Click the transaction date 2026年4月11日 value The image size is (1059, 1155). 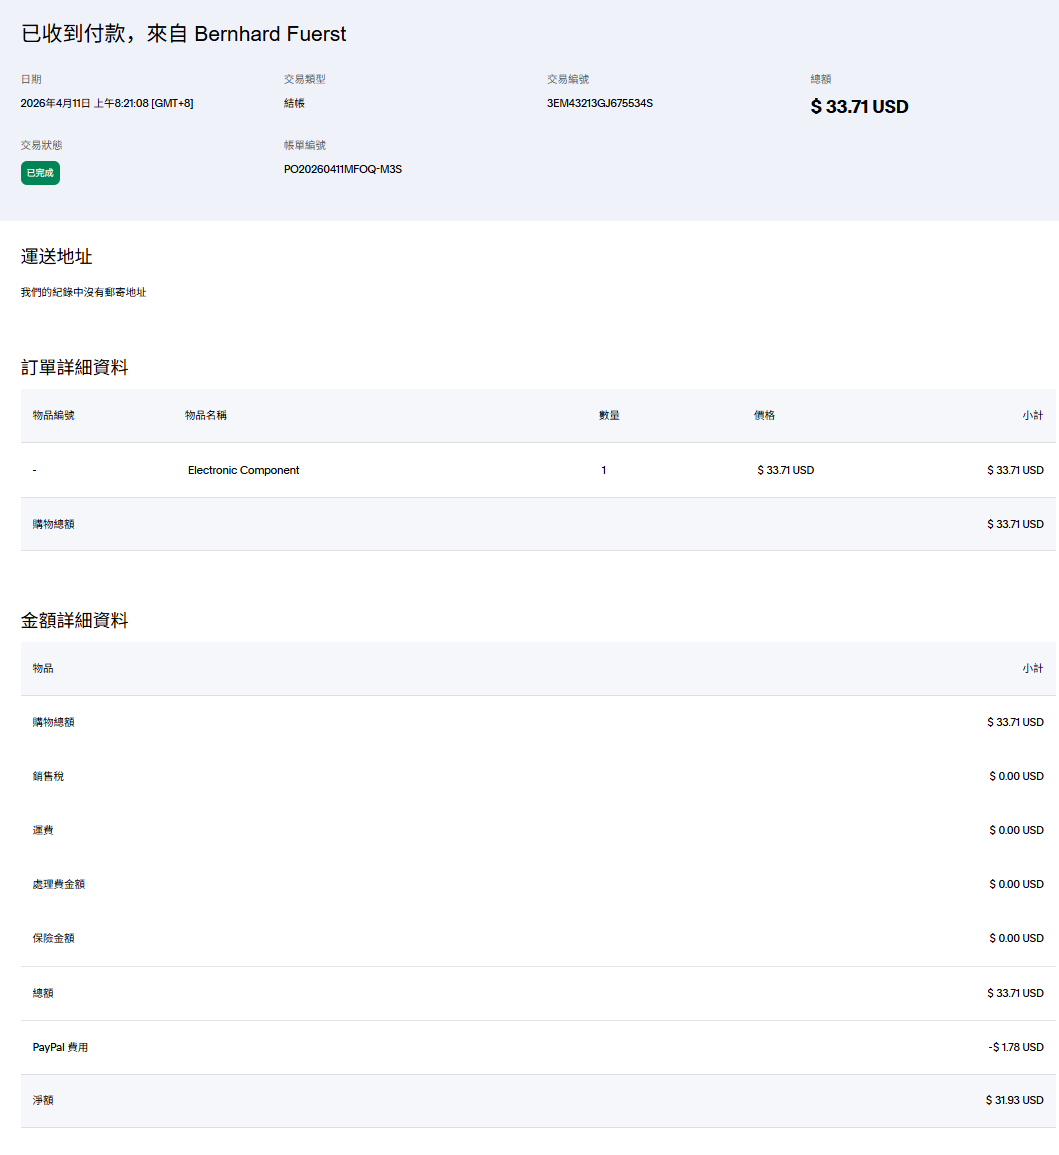pyautogui.click(x=107, y=103)
